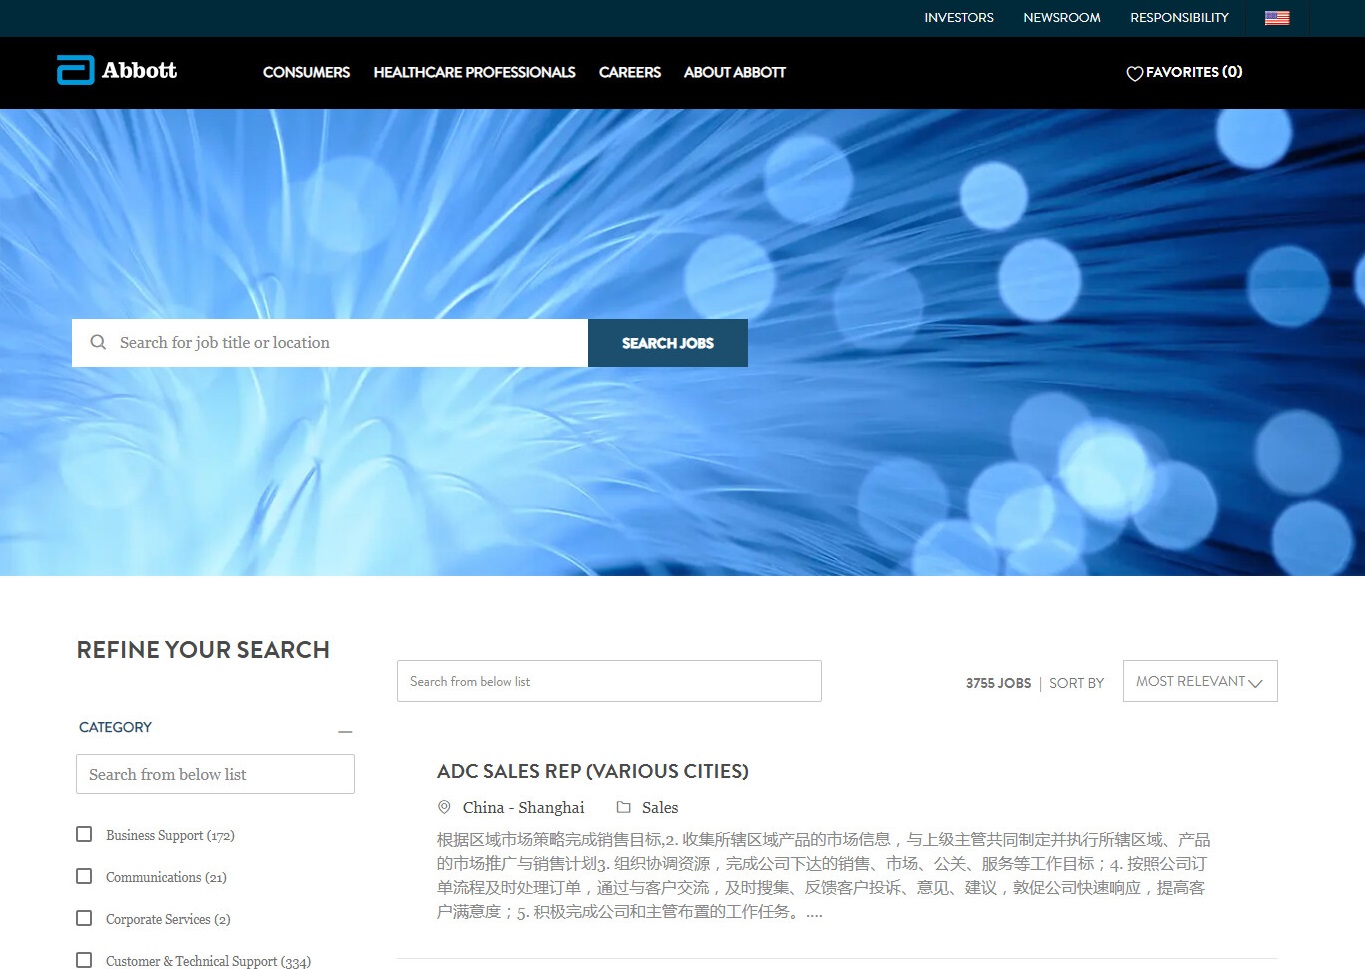Open the ADC Sales Rep job listing
The image size is (1365, 969).
point(592,771)
